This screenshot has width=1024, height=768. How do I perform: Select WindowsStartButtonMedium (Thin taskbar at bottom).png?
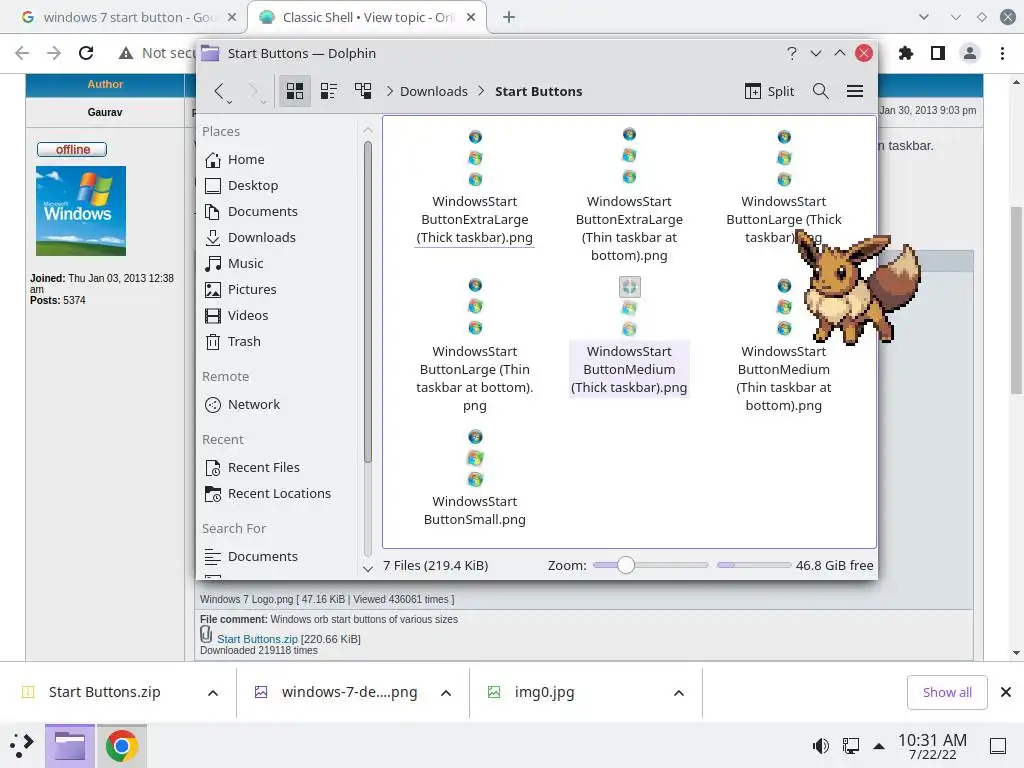point(783,344)
